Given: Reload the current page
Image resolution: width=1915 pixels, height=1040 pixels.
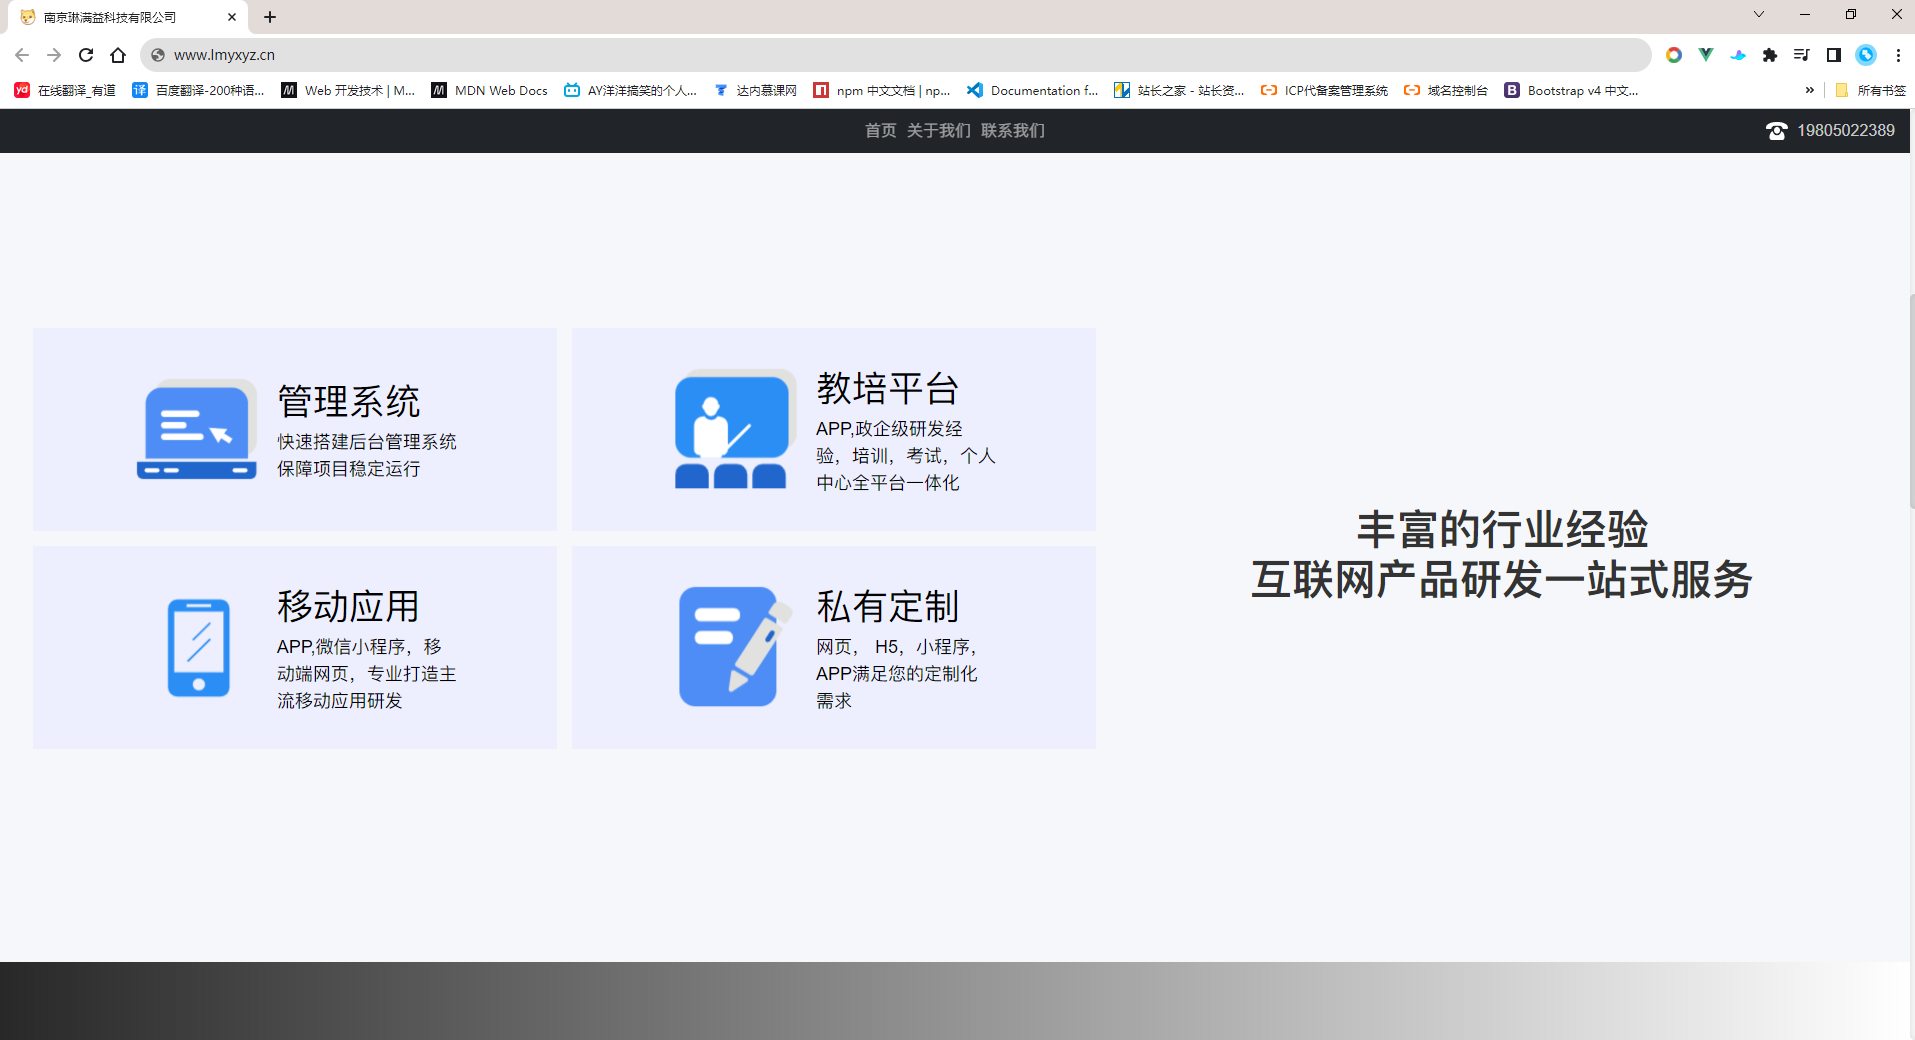Looking at the screenshot, I should click(86, 55).
